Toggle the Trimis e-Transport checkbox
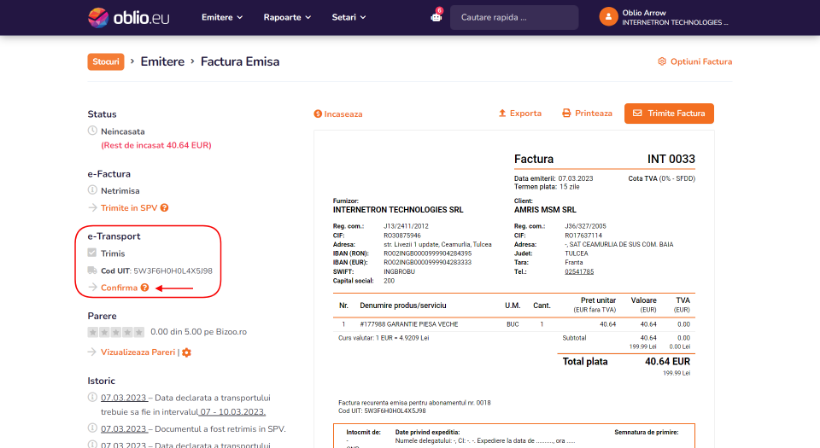Viewport: 820px width, 448px height. point(92,253)
